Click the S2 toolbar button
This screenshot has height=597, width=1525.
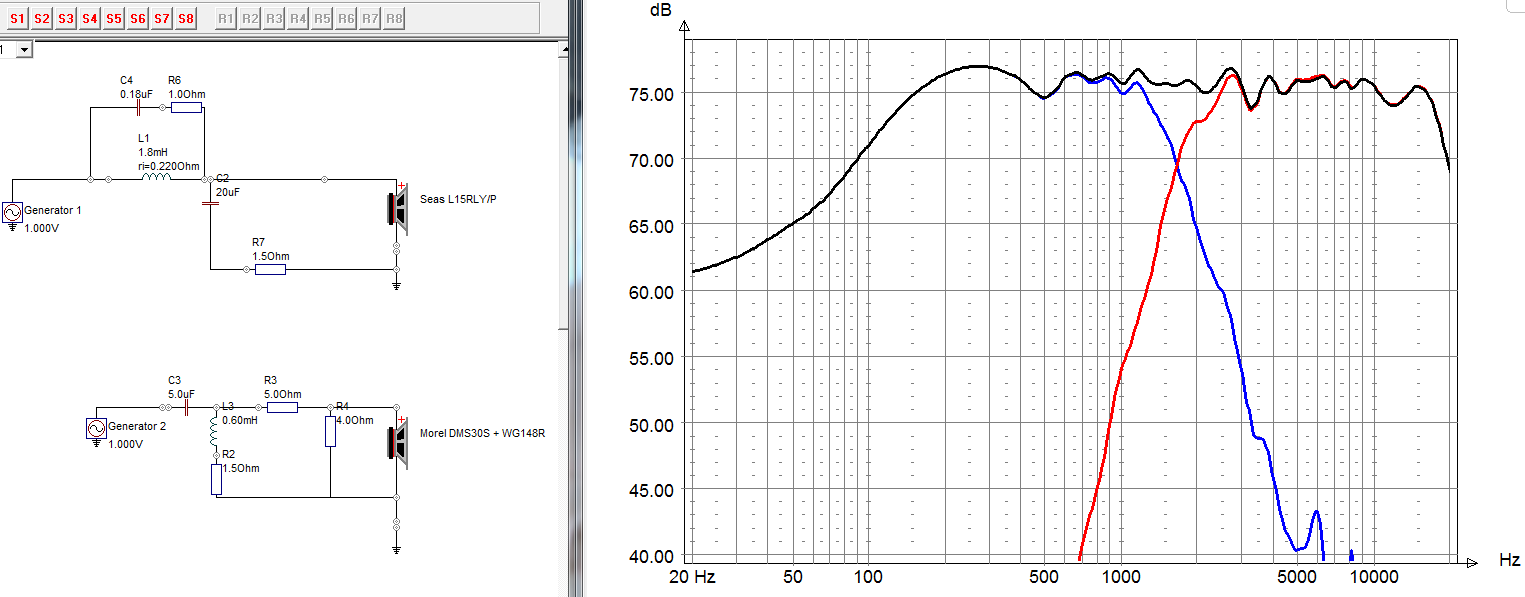(42, 18)
